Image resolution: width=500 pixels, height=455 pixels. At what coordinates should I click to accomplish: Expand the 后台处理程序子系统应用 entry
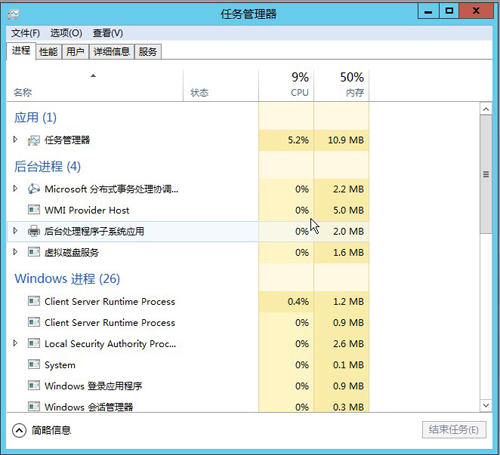click(x=15, y=231)
